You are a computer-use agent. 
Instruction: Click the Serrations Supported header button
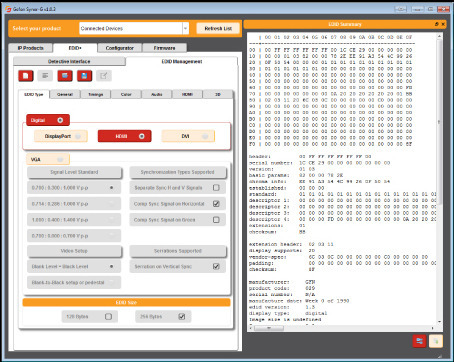[178, 251]
